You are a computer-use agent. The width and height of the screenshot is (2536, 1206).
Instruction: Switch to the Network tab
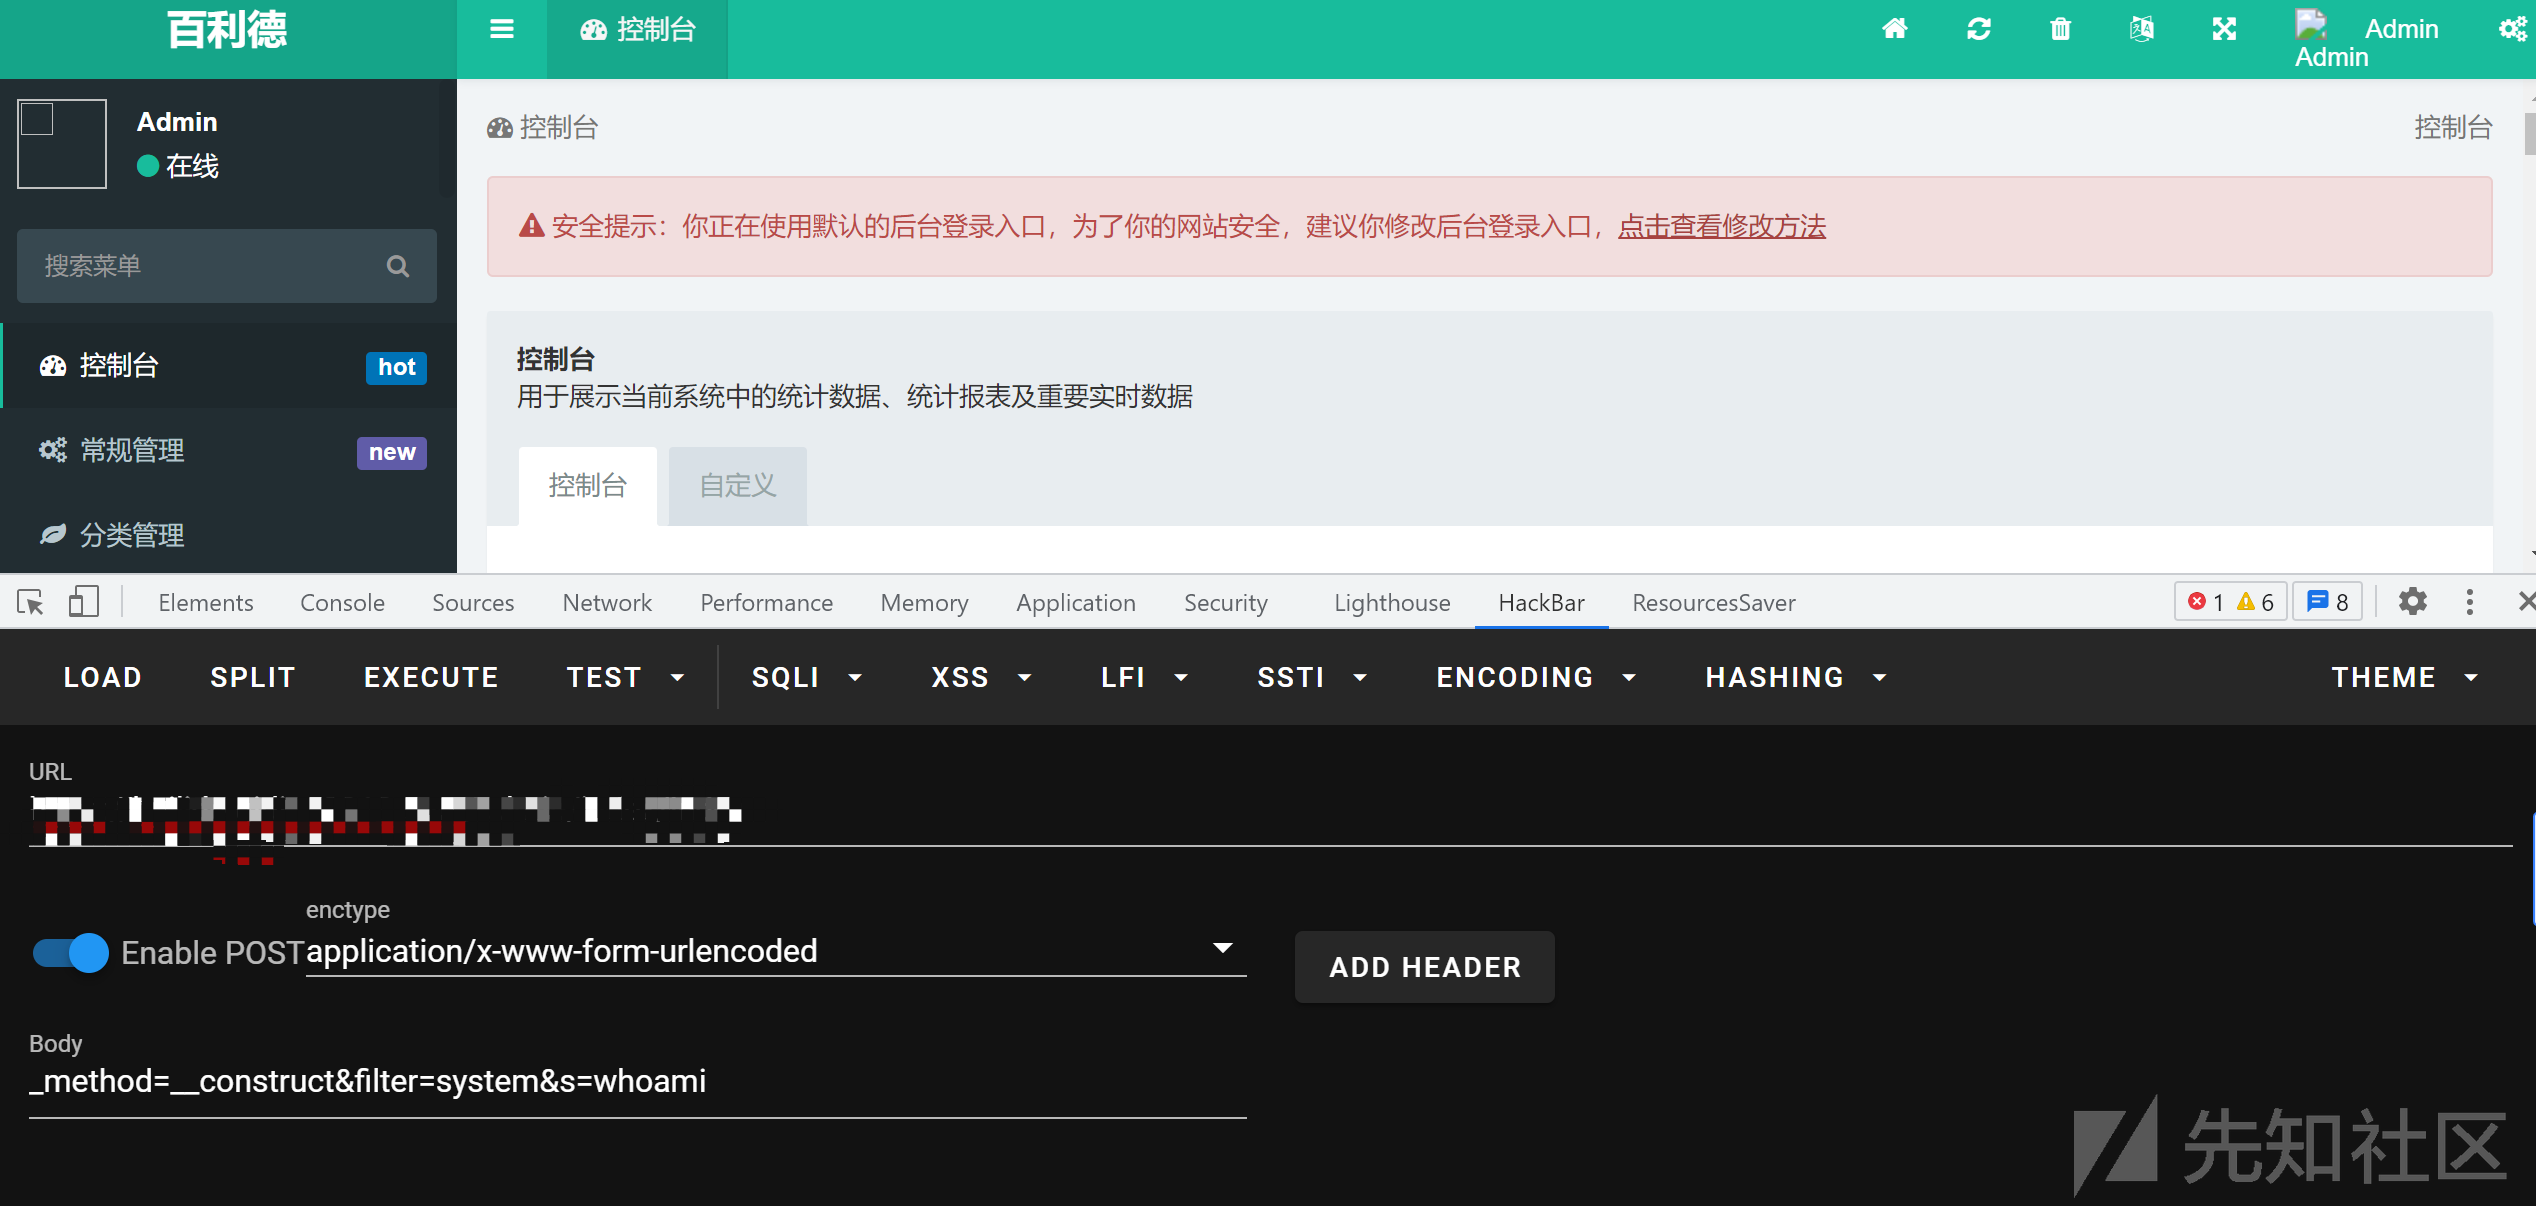606,602
